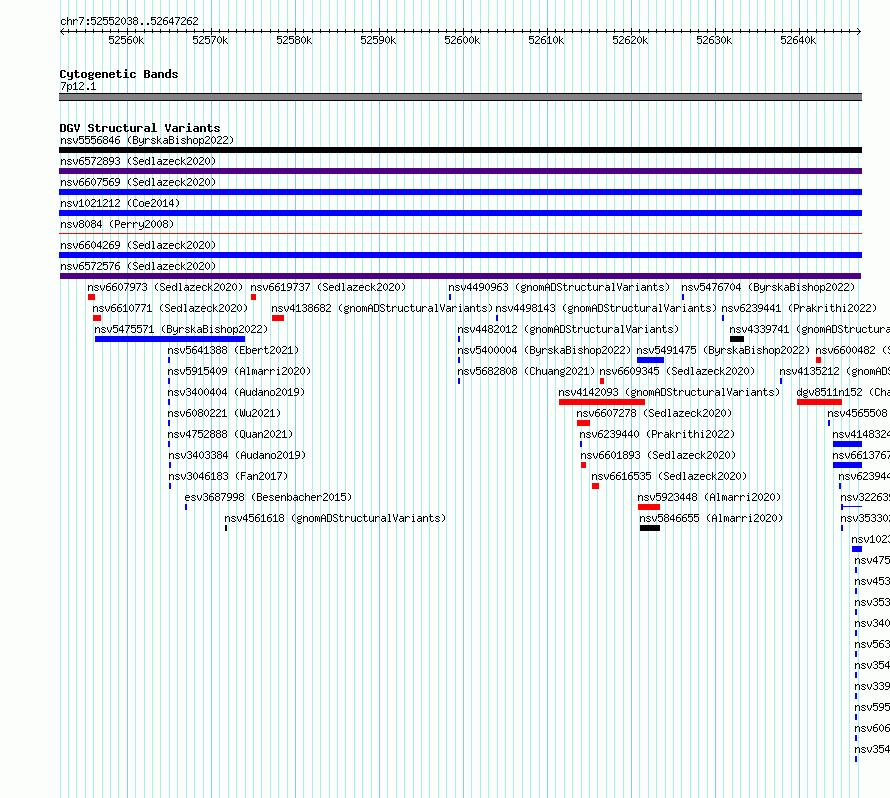Click the nsv6616535 (Sedlazeck2020) label

click(x=669, y=476)
